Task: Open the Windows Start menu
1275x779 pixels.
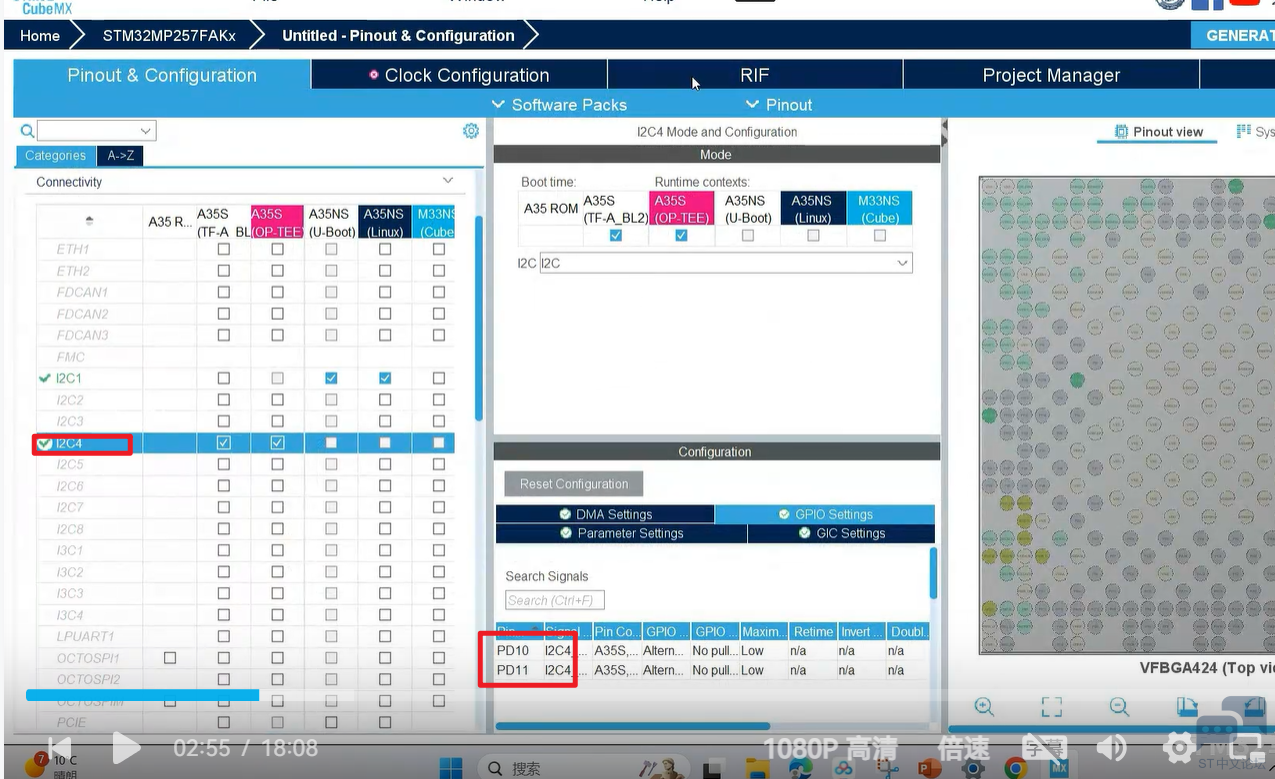Action: point(453,769)
